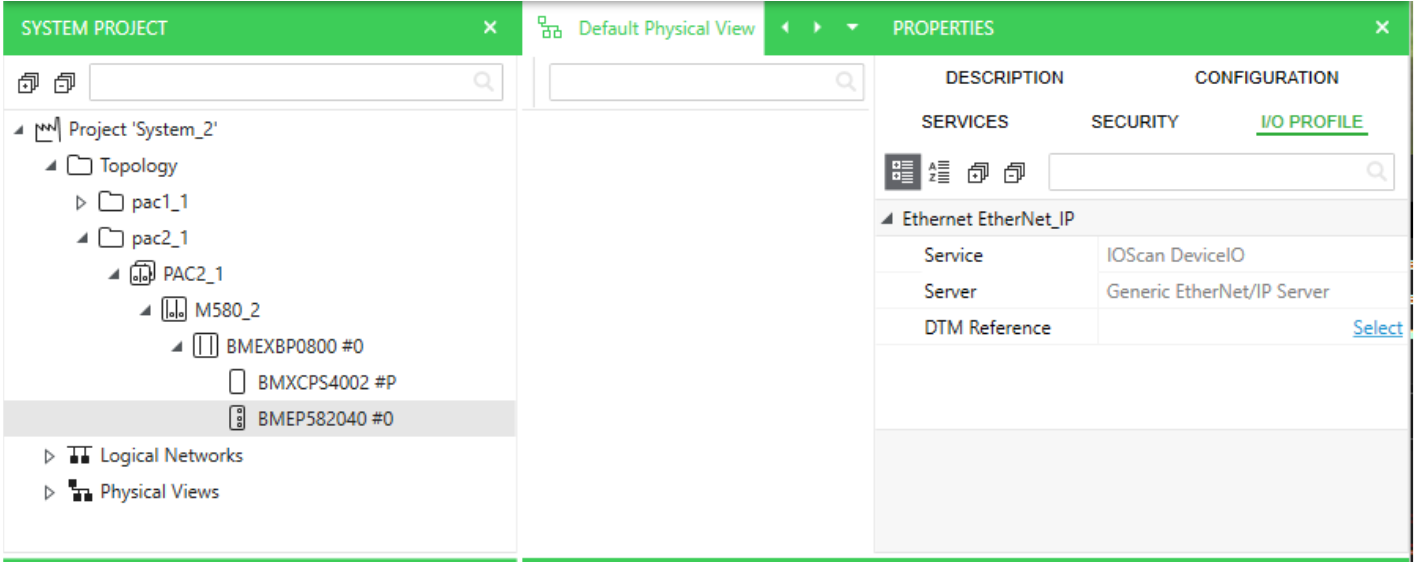Click search magnifier in Physical View panel

click(846, 82)
